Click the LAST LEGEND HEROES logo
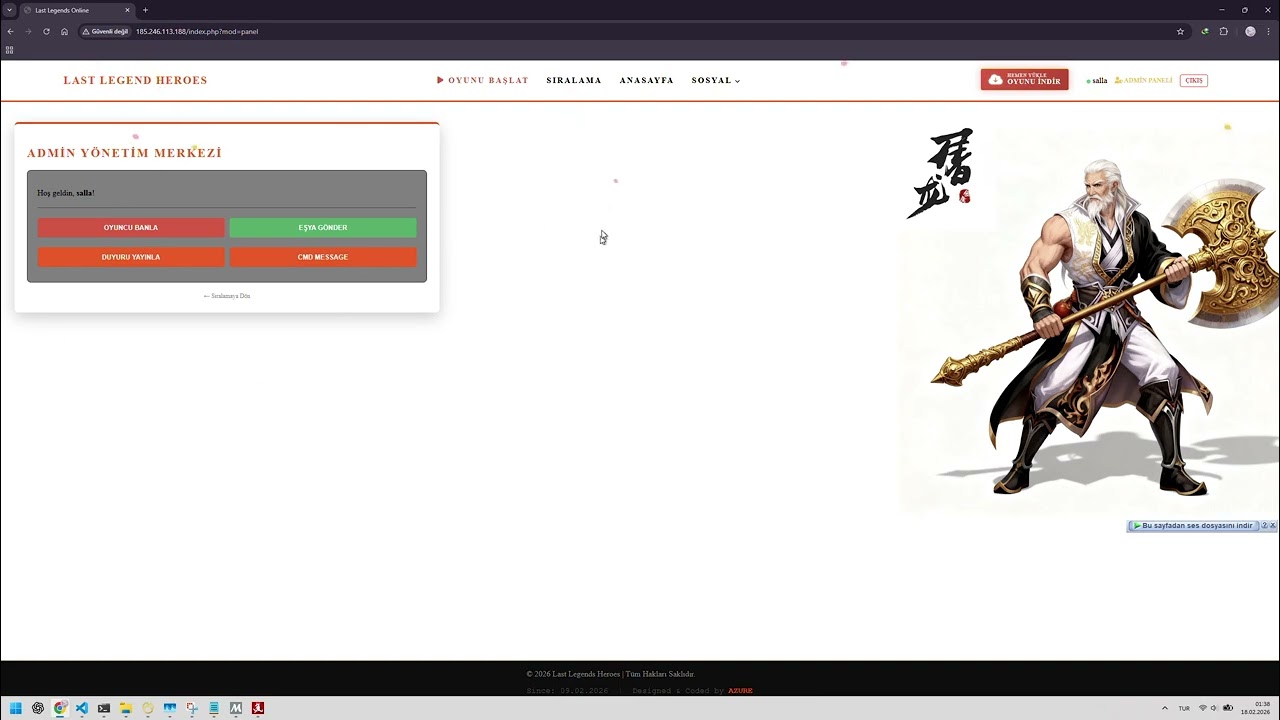 (x=135, y=80)
